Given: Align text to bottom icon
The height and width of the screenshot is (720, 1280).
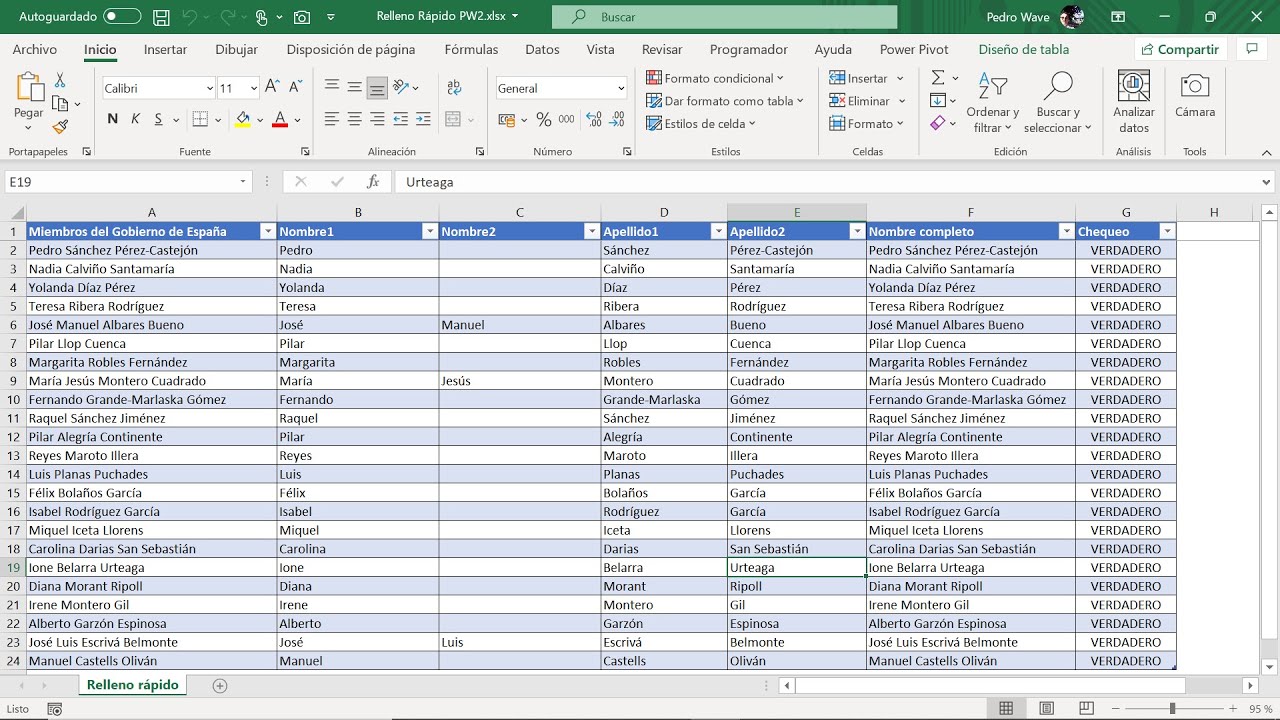Looking at the screenshot, I should [x=377, y=88].
